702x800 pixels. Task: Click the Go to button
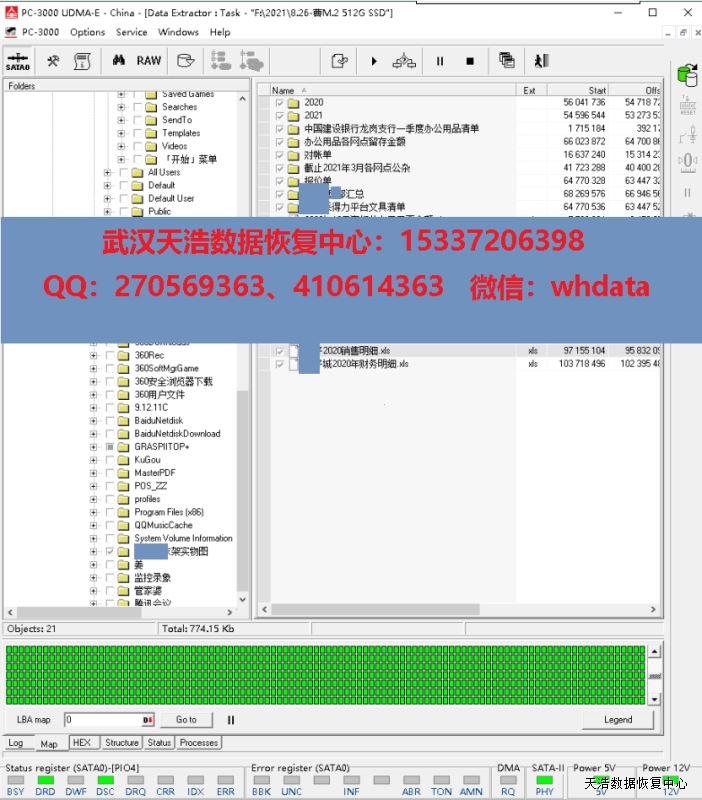(186, 719)
